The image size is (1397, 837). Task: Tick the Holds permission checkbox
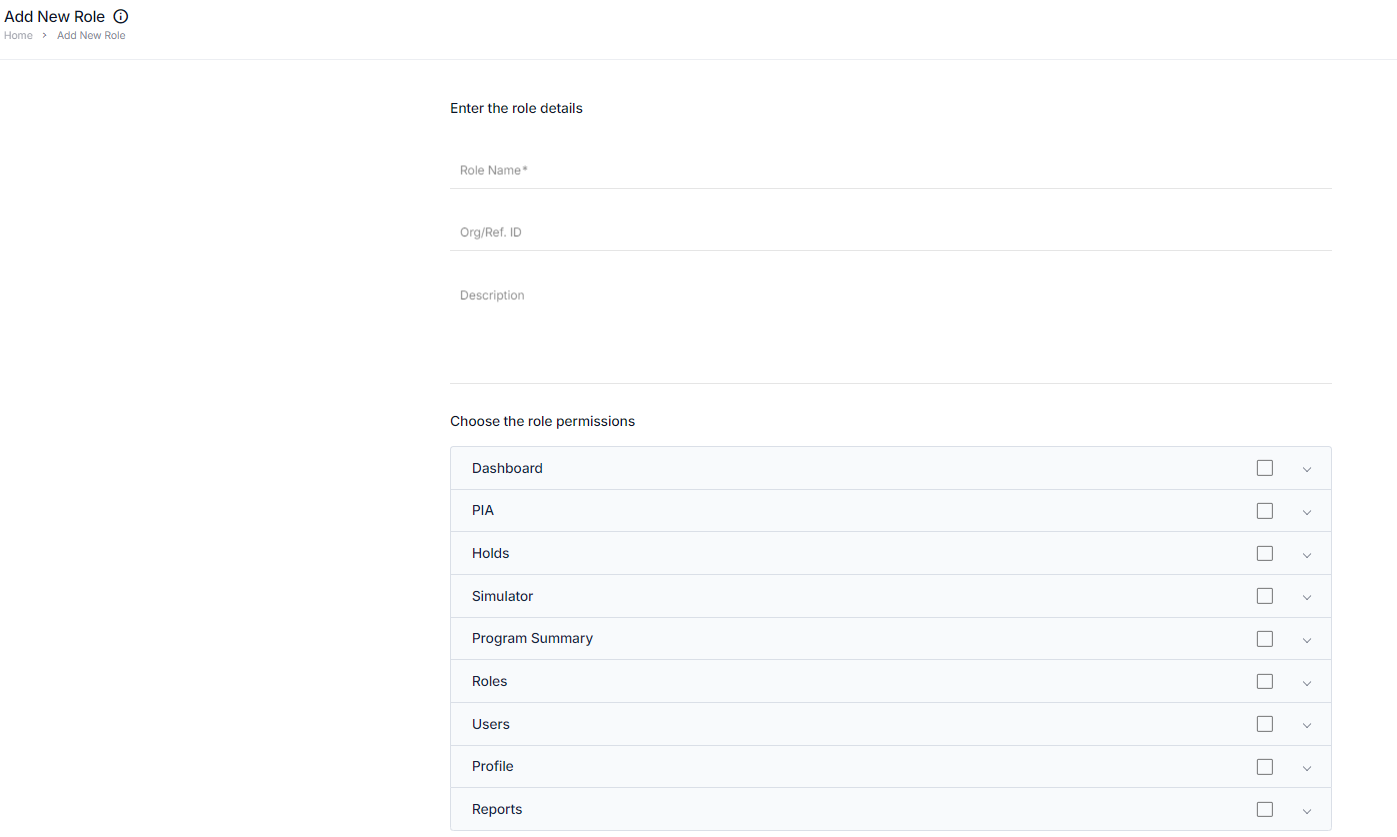pyautogui.click(x=1265, y=553)
